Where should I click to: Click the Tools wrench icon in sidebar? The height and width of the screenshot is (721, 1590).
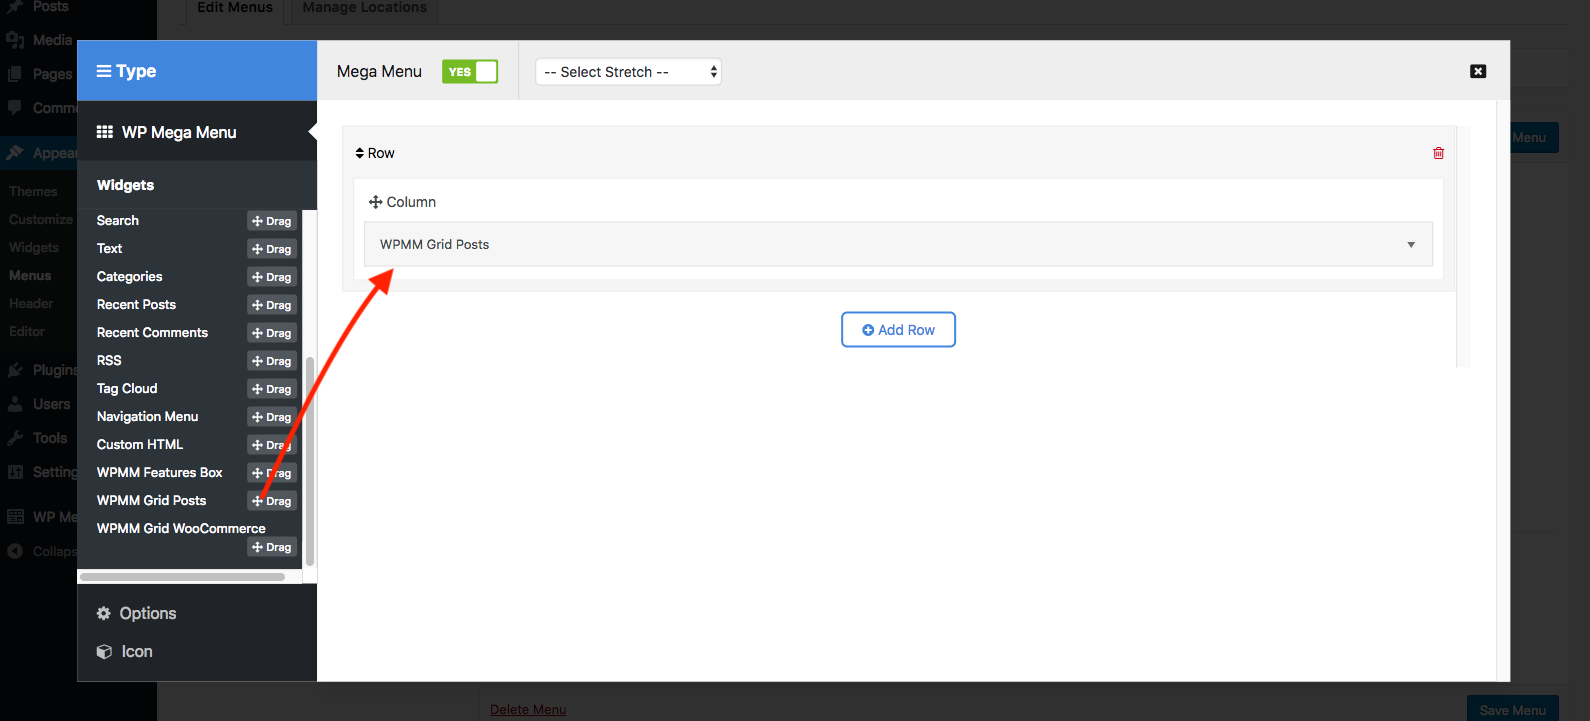(15, 438)
